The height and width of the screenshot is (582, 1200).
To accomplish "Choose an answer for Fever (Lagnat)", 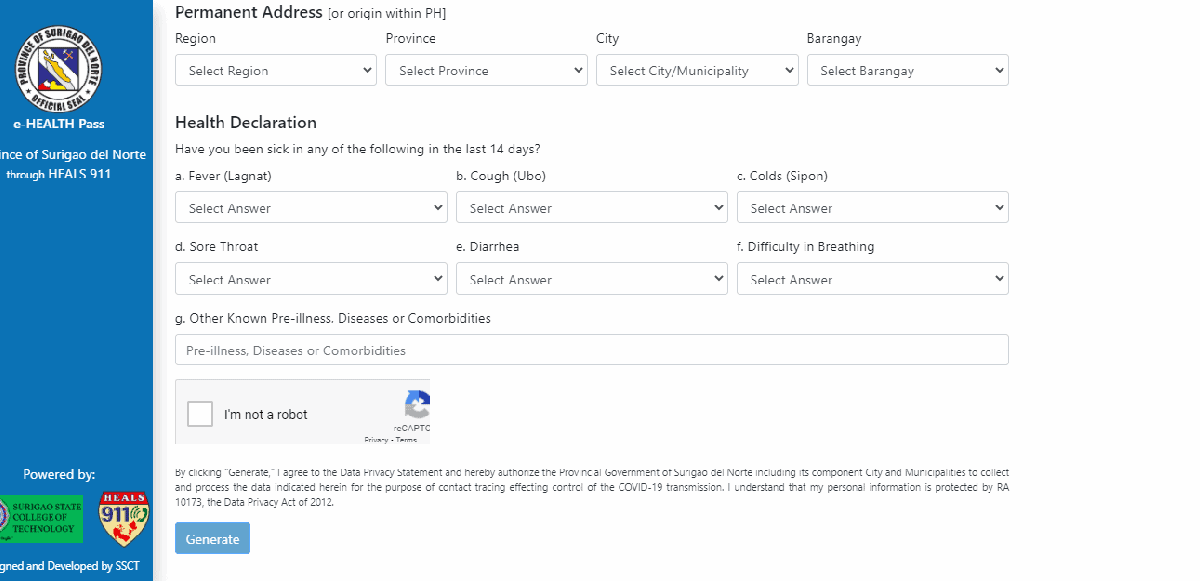I will tap(311, 208).
